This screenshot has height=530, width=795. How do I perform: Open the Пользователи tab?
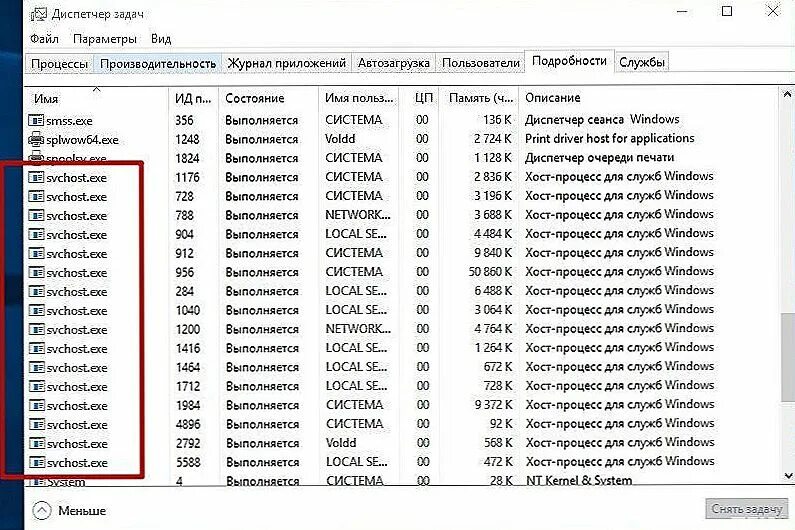coord(481,63)
